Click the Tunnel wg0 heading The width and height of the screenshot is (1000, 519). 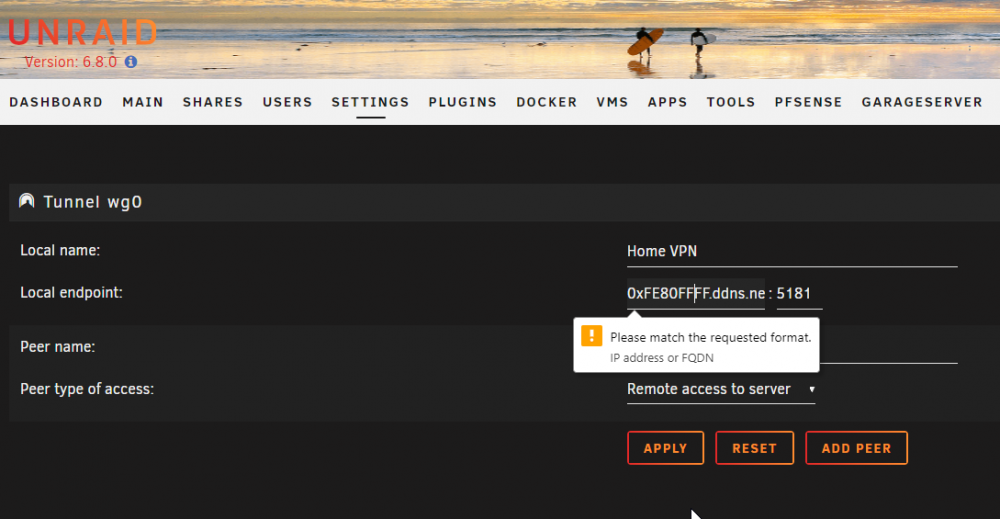point(92,202)
